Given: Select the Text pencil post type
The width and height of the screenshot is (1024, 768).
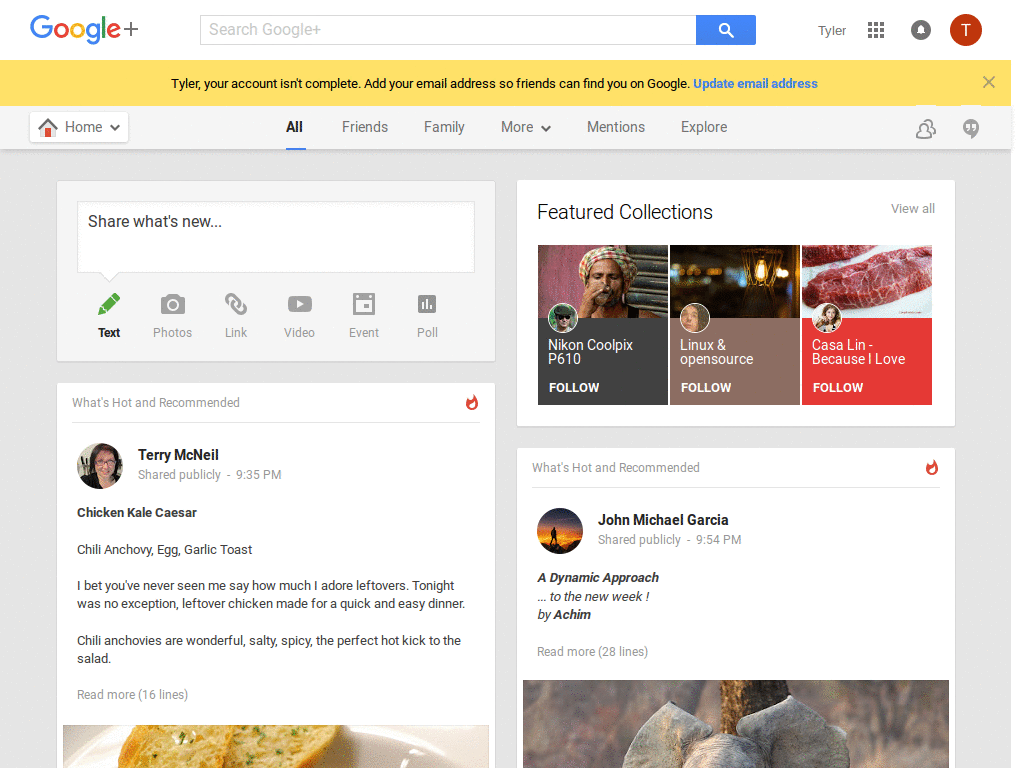Looking at the screenshot, I should [x=109, y=316].
